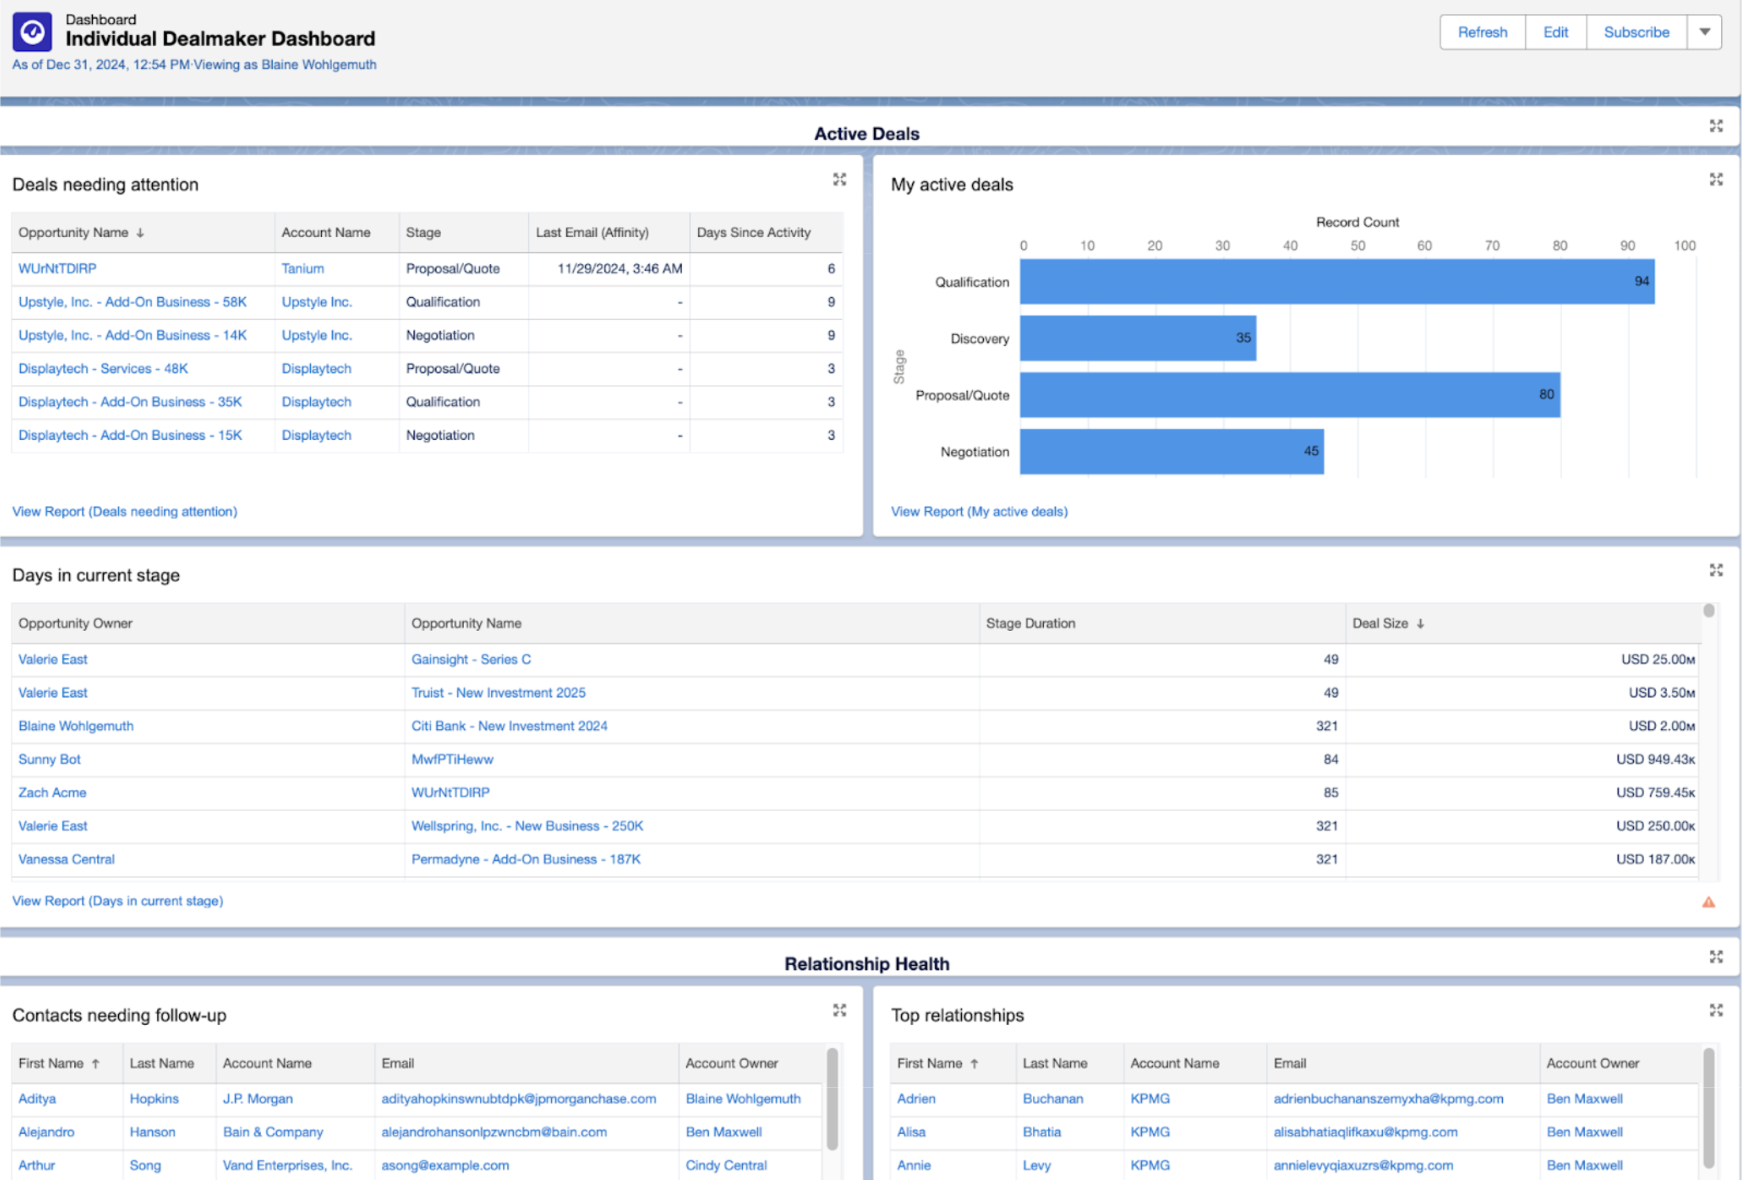Expand the Relationship Health section
Screen dimensions: 1742x1180
click(1717, 957)
